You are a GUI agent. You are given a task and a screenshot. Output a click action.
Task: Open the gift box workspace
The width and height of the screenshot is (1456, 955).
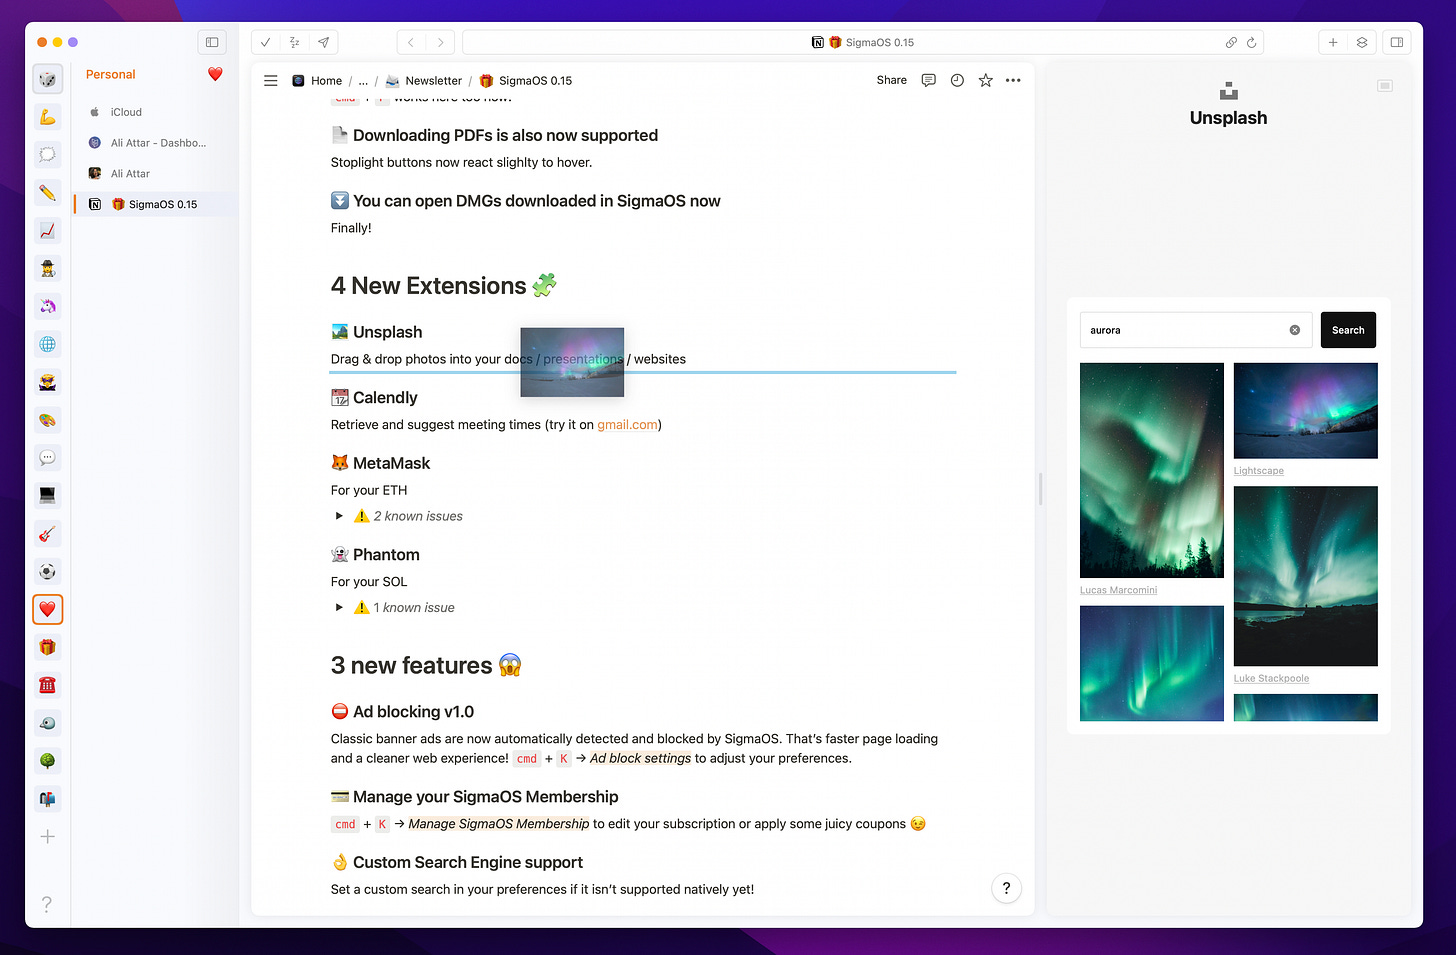(x=47, y=647)
